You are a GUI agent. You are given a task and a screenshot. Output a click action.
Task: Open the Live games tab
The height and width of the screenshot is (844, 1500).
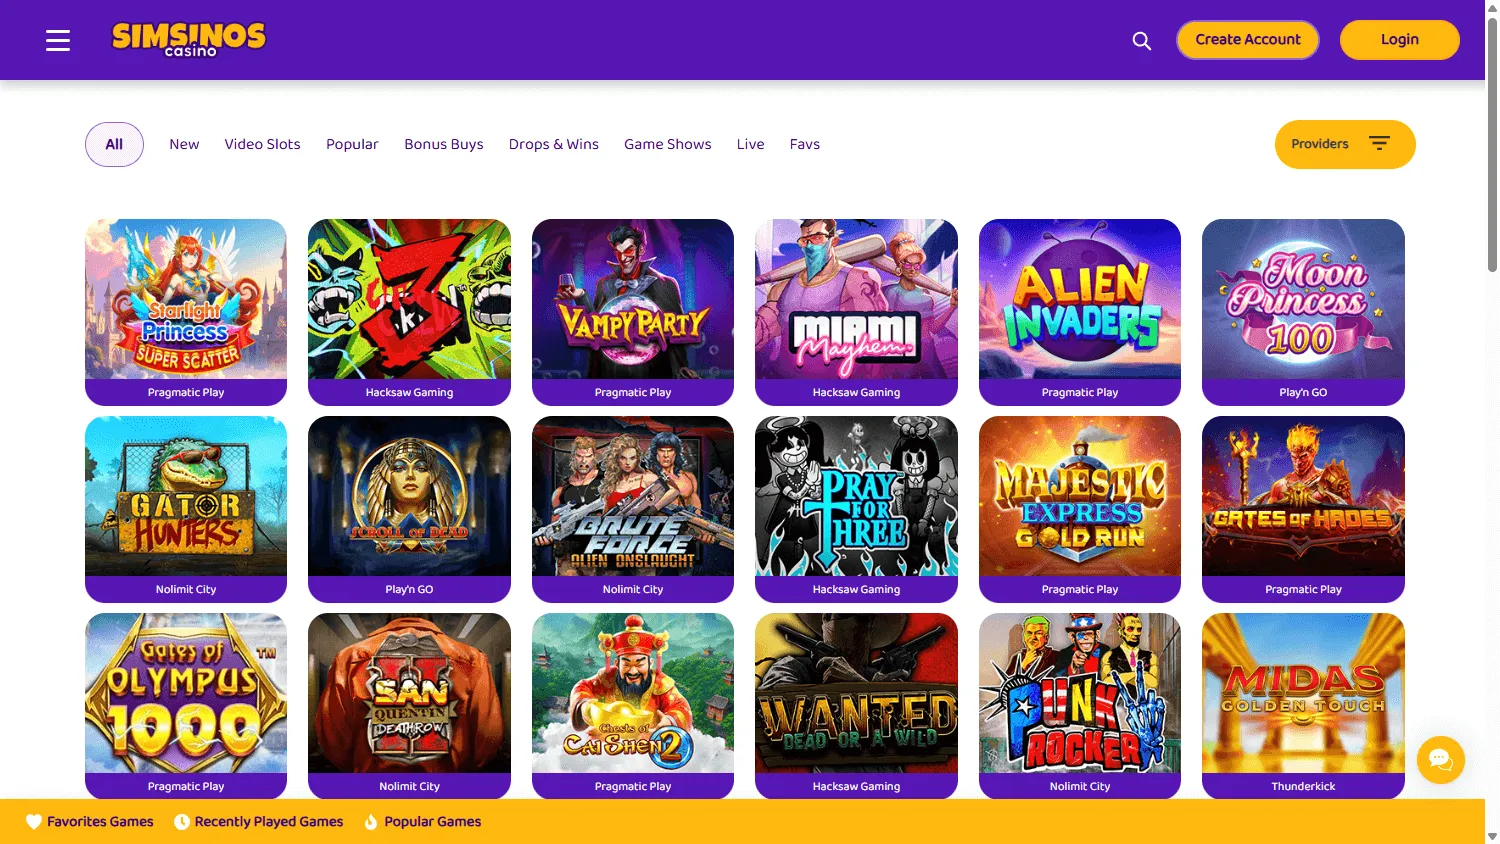click(x=750, y=144)
